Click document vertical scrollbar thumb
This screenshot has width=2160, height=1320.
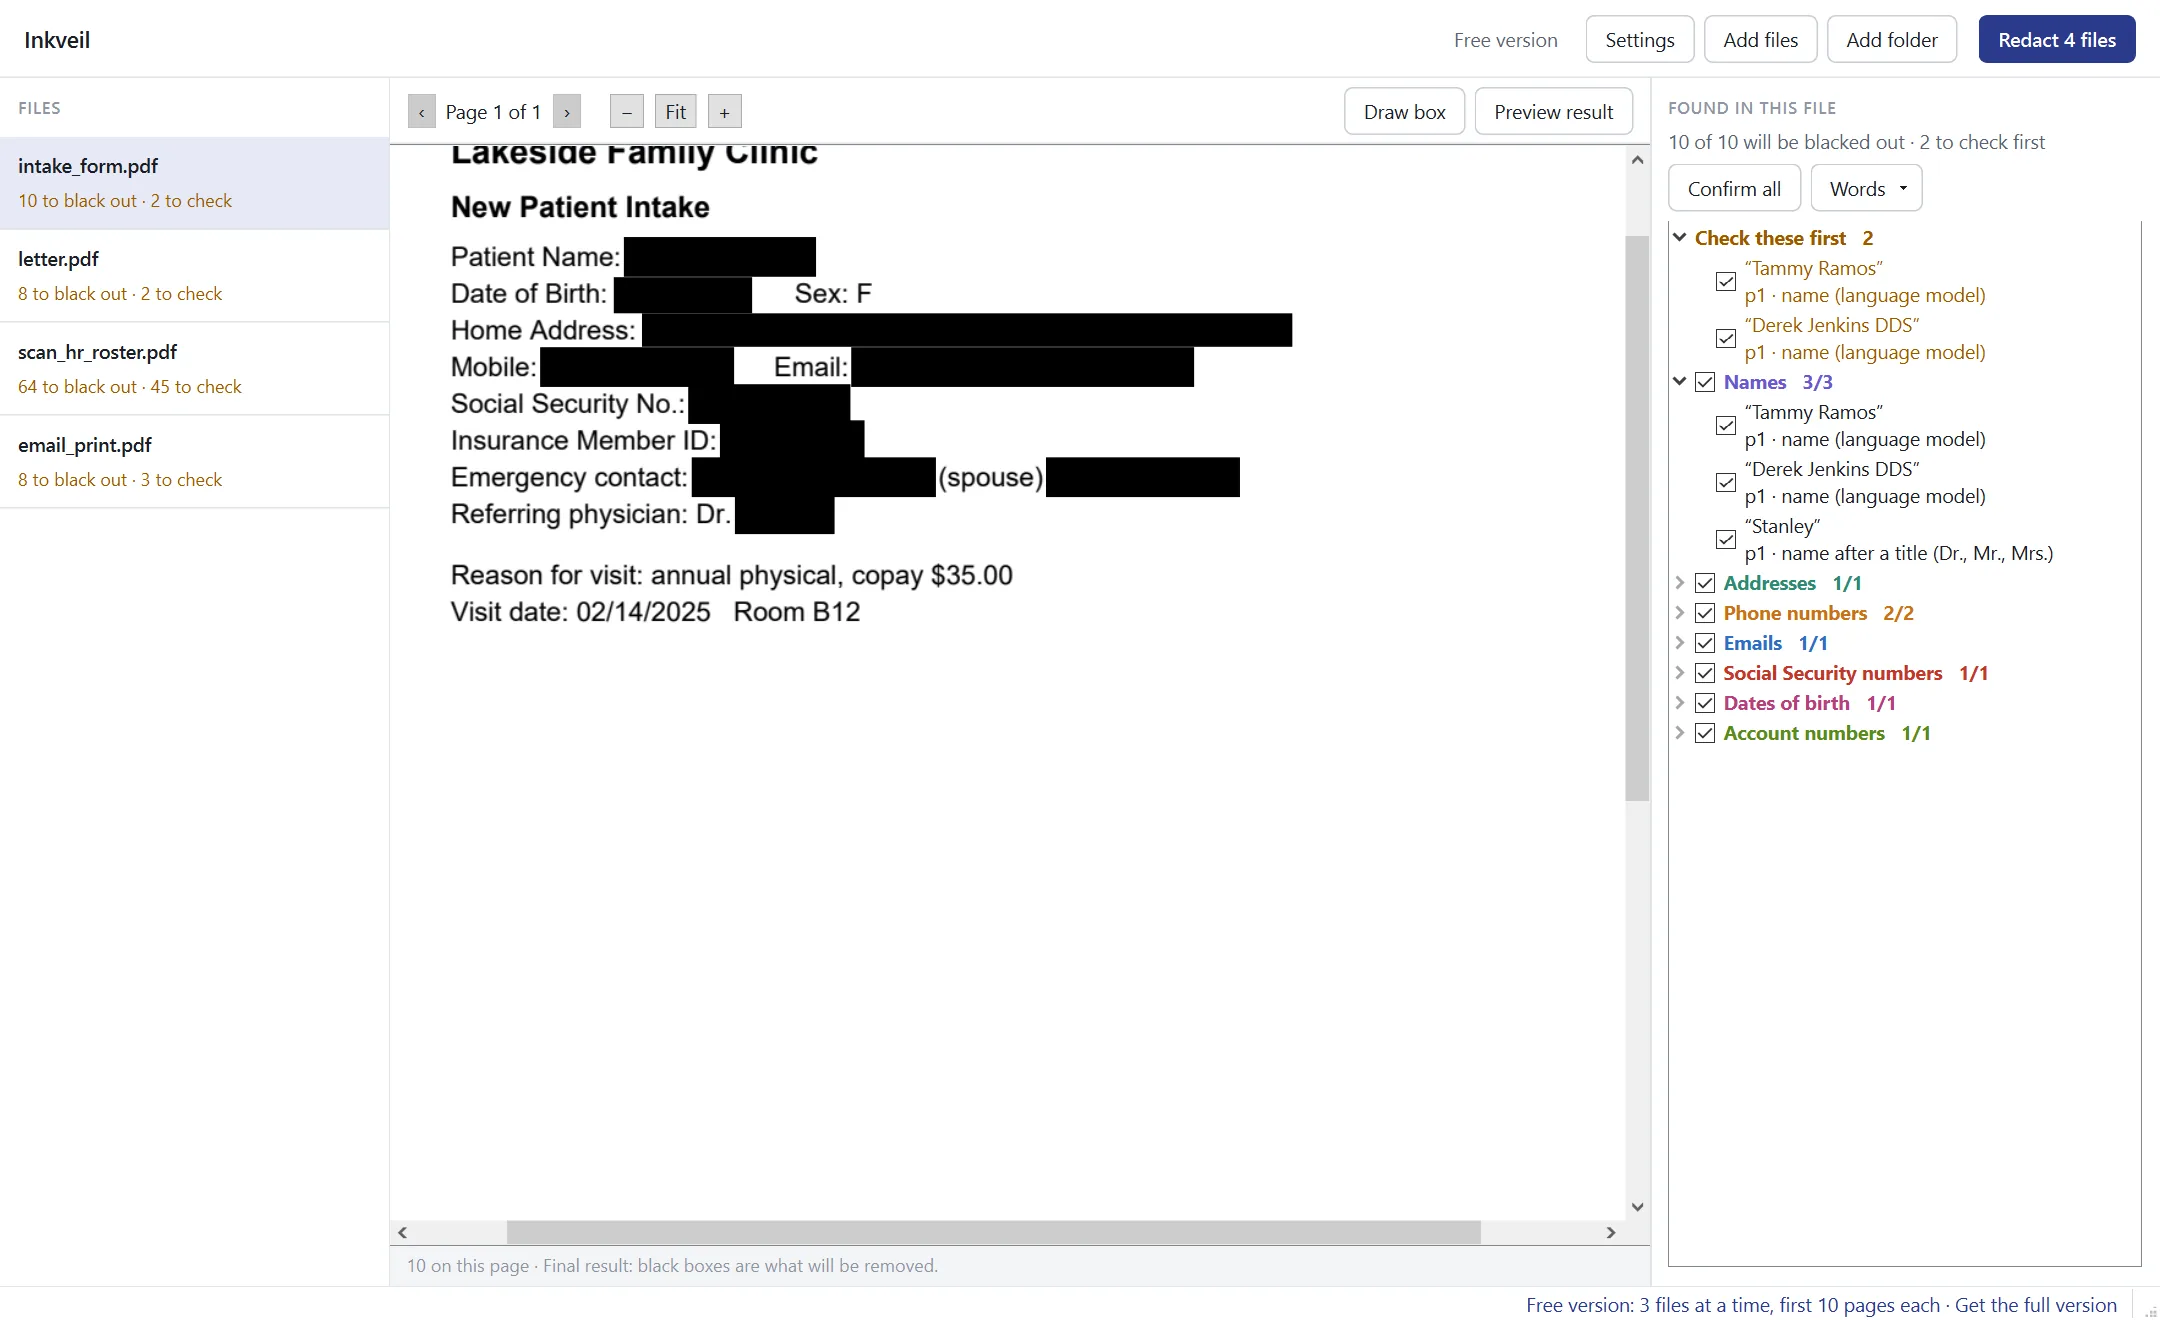coord(1637,518)
